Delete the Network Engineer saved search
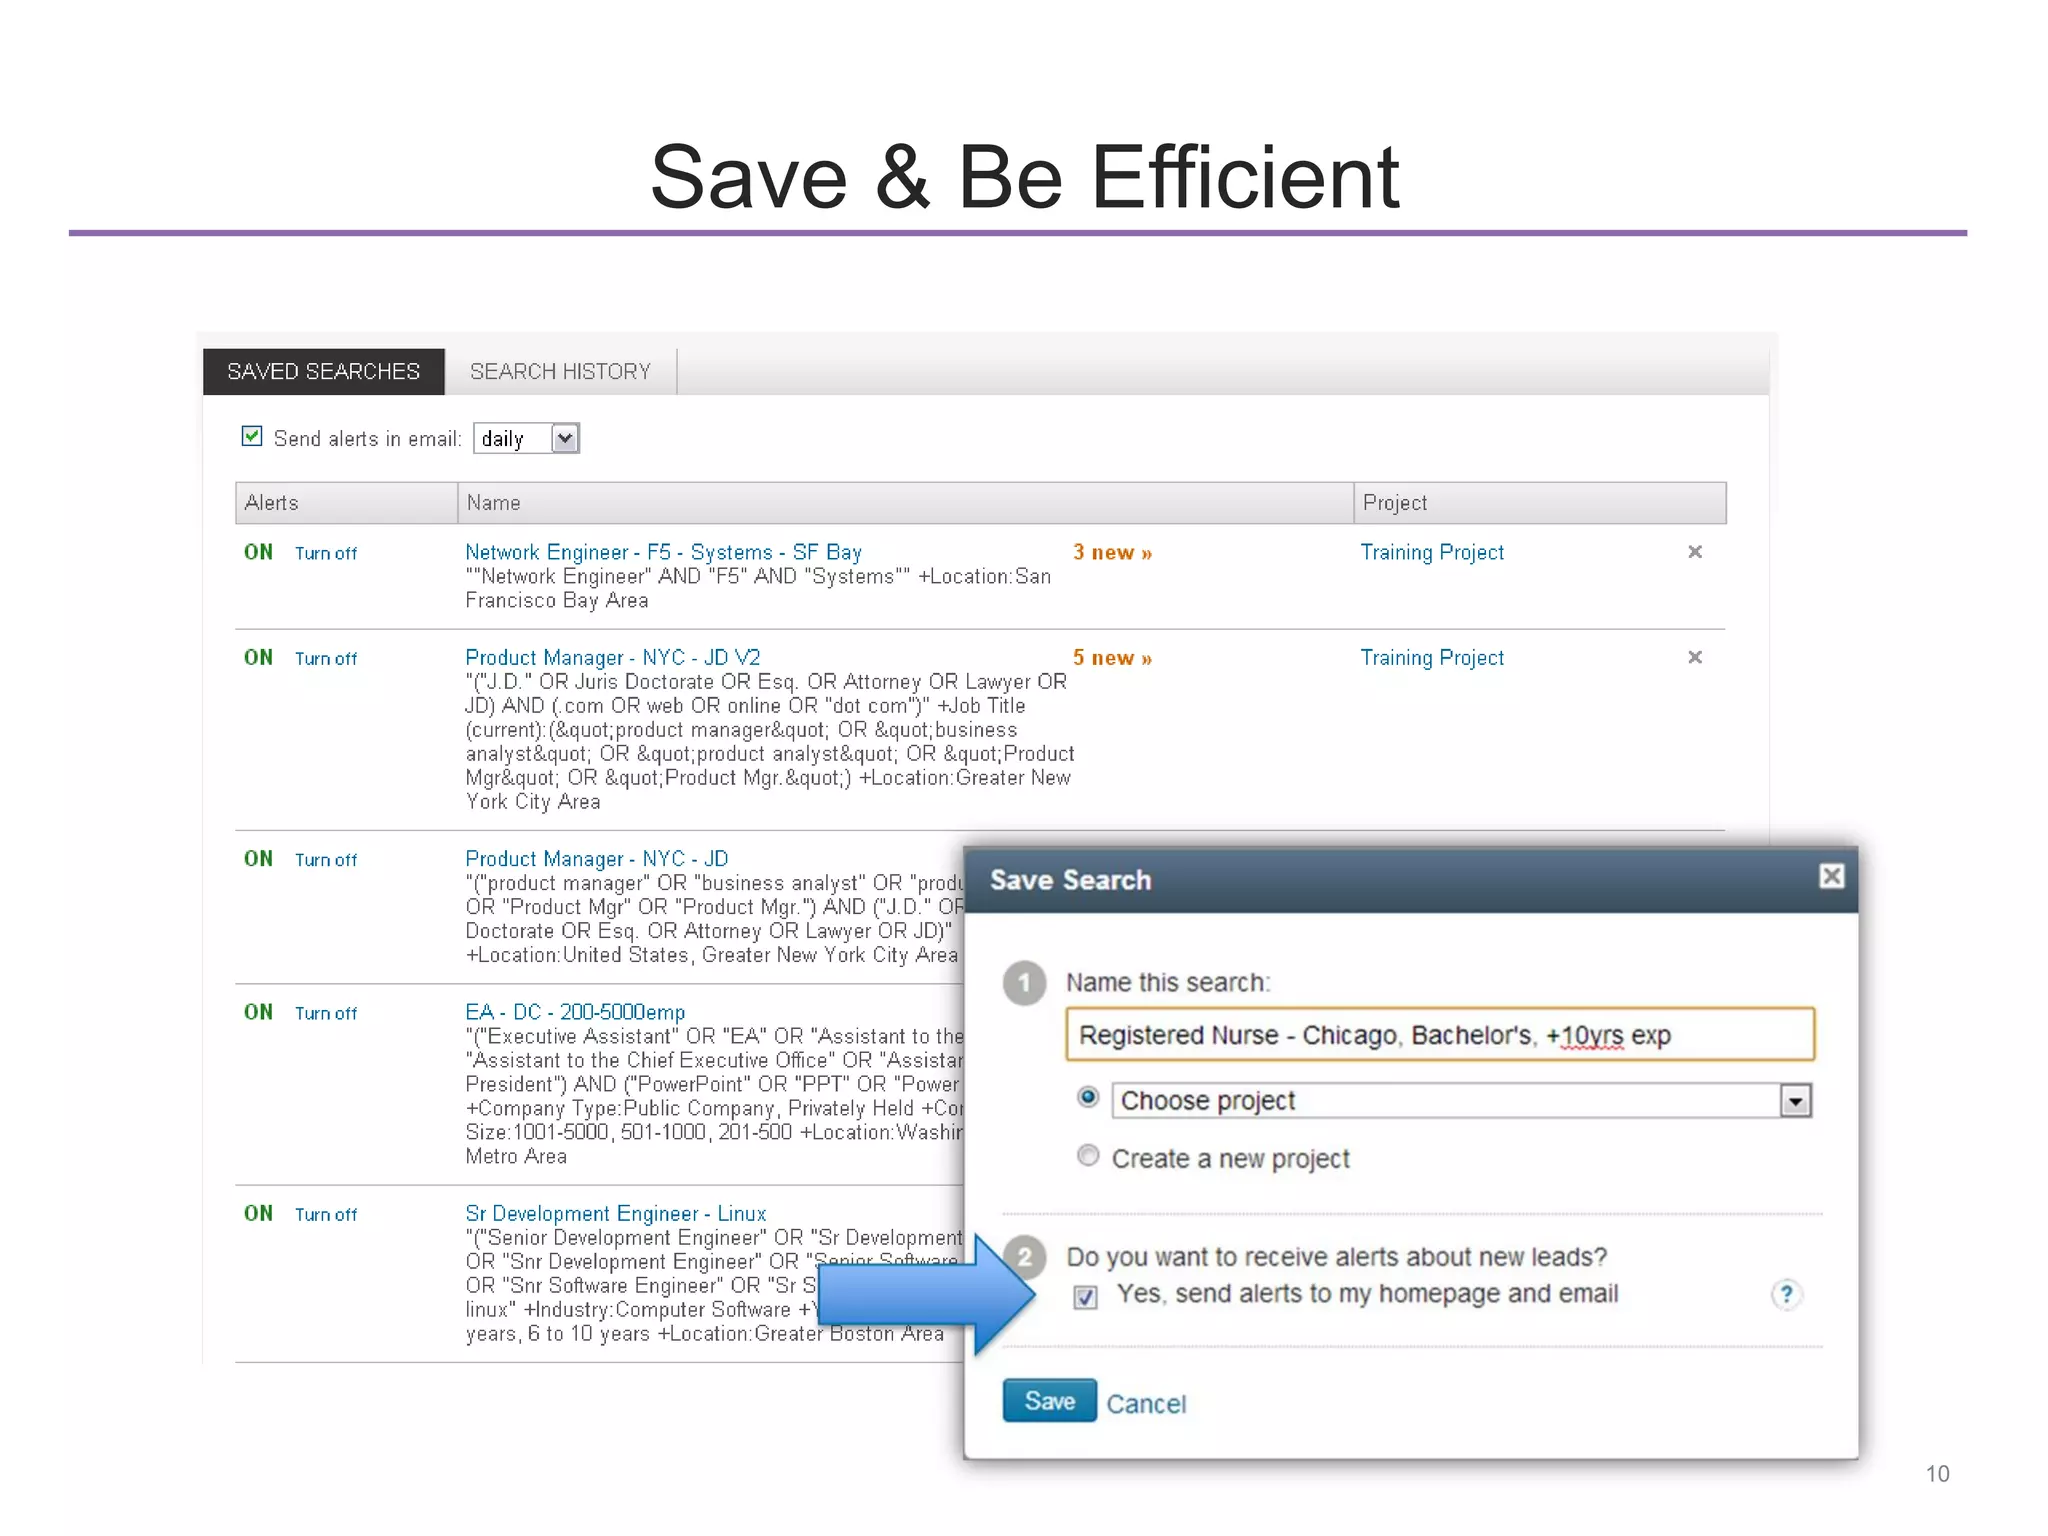This screenshot has height=1536, width=2048. tap(1695, 552)
